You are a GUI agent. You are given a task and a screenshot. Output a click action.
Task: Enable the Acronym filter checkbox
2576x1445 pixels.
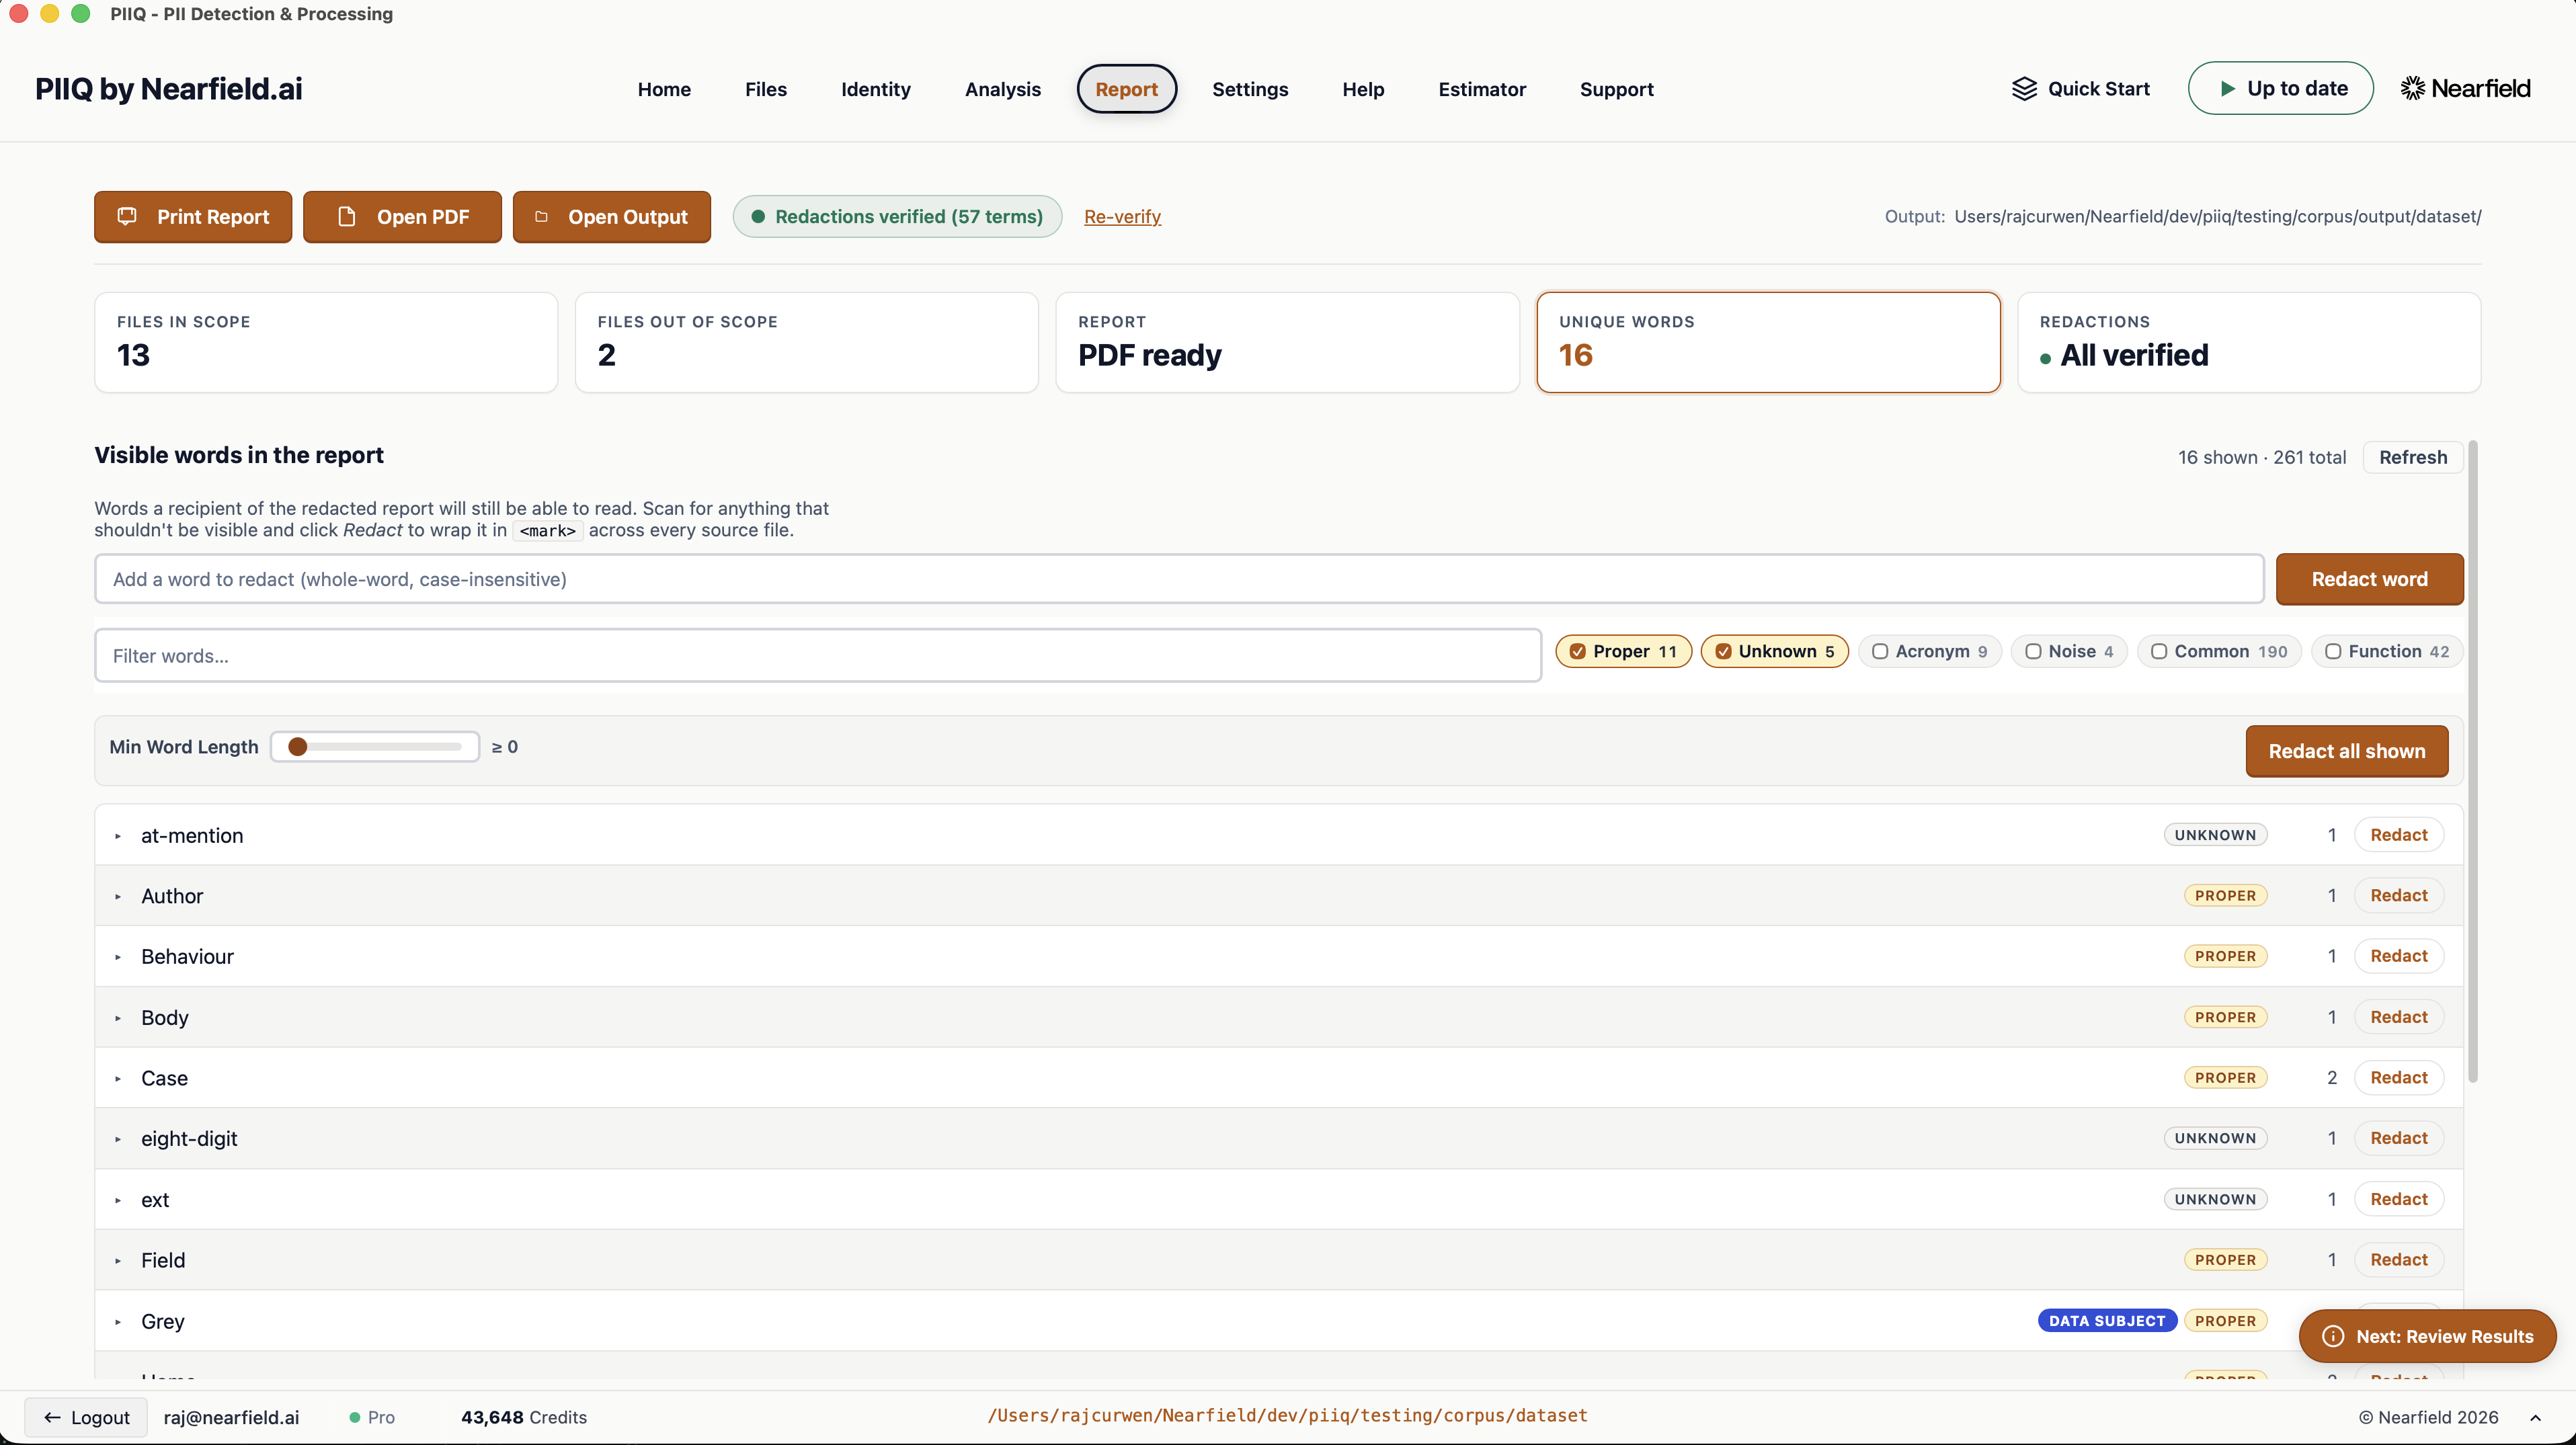[1880, 651]
